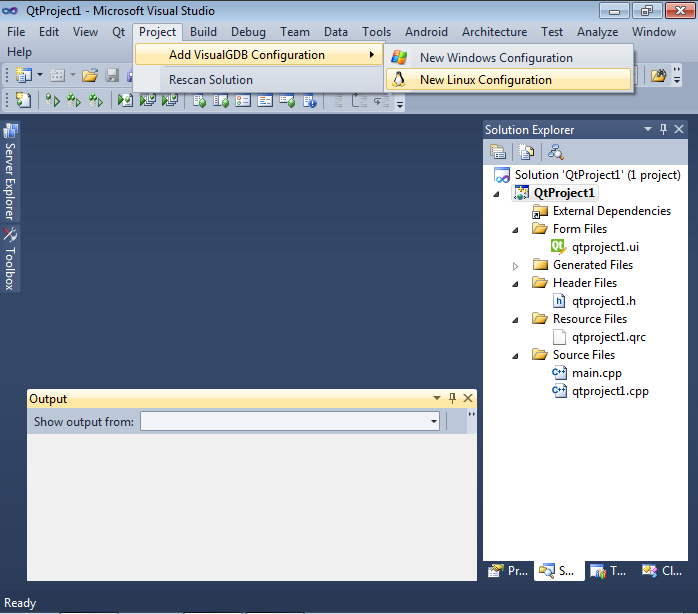698x614 pixels.
Task: Collapse the Header Files folder
Action: pos(515,284)
